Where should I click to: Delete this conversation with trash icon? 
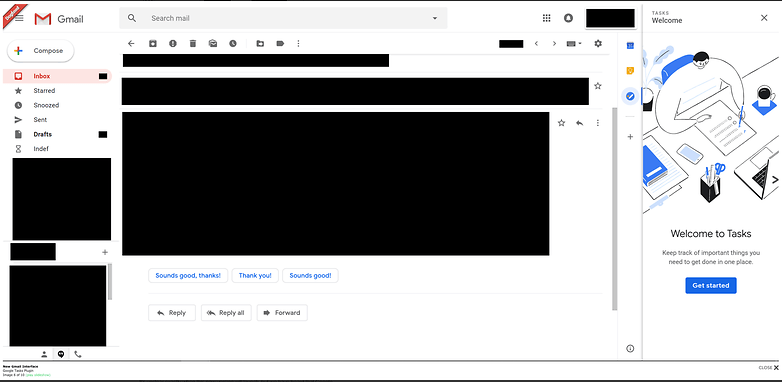click(x=193, y=44)
